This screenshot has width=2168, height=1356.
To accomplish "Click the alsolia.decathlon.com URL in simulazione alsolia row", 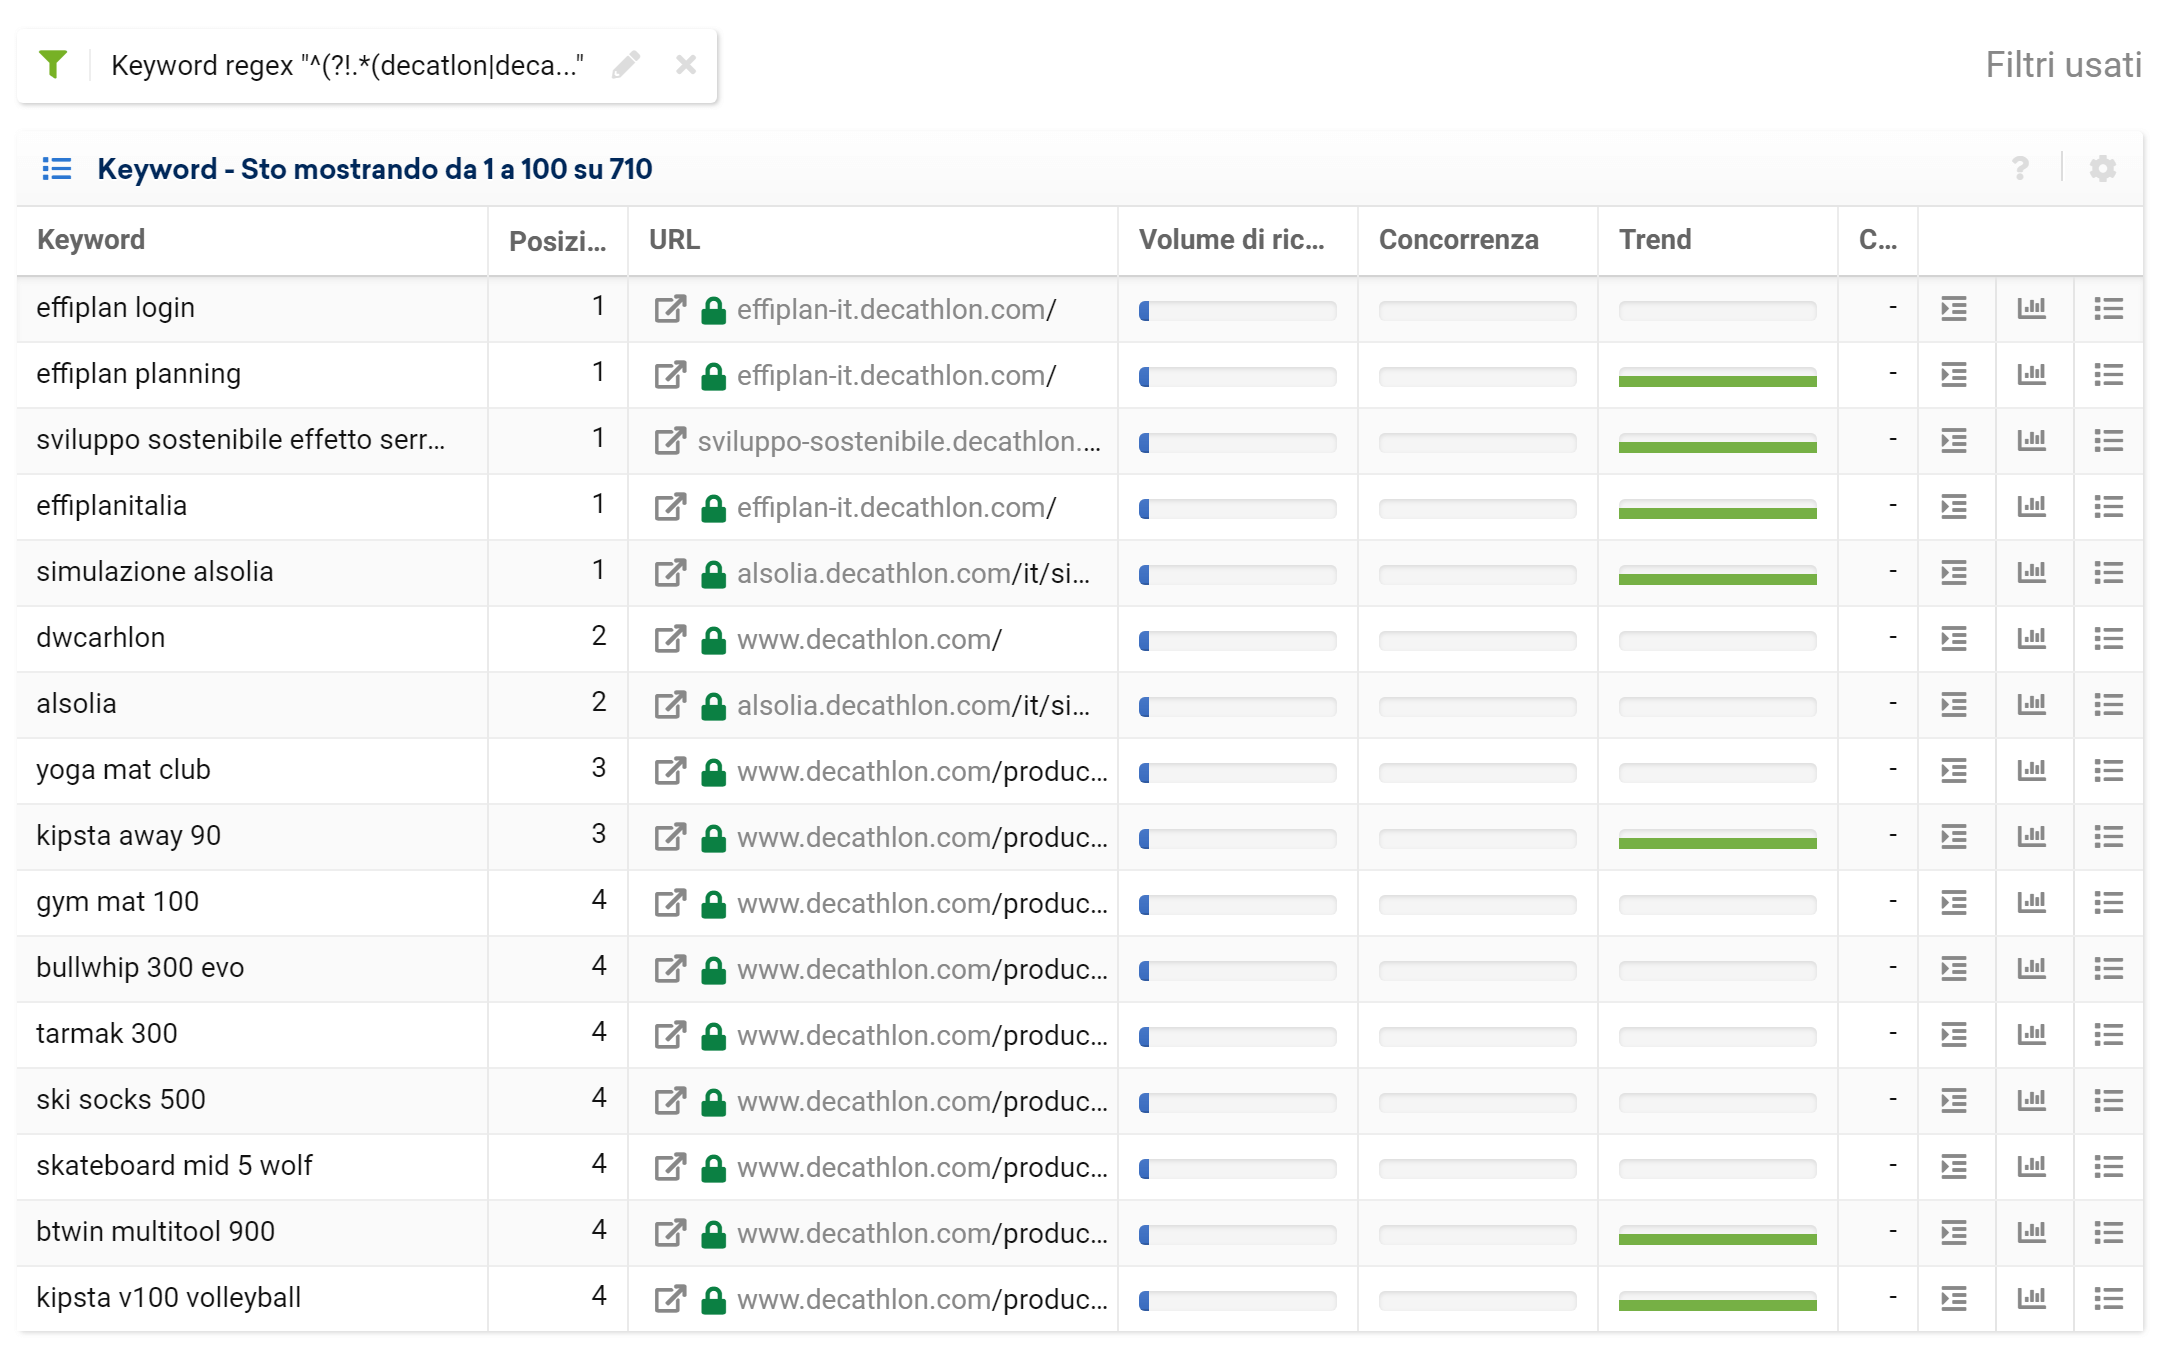I will [913, 574].
